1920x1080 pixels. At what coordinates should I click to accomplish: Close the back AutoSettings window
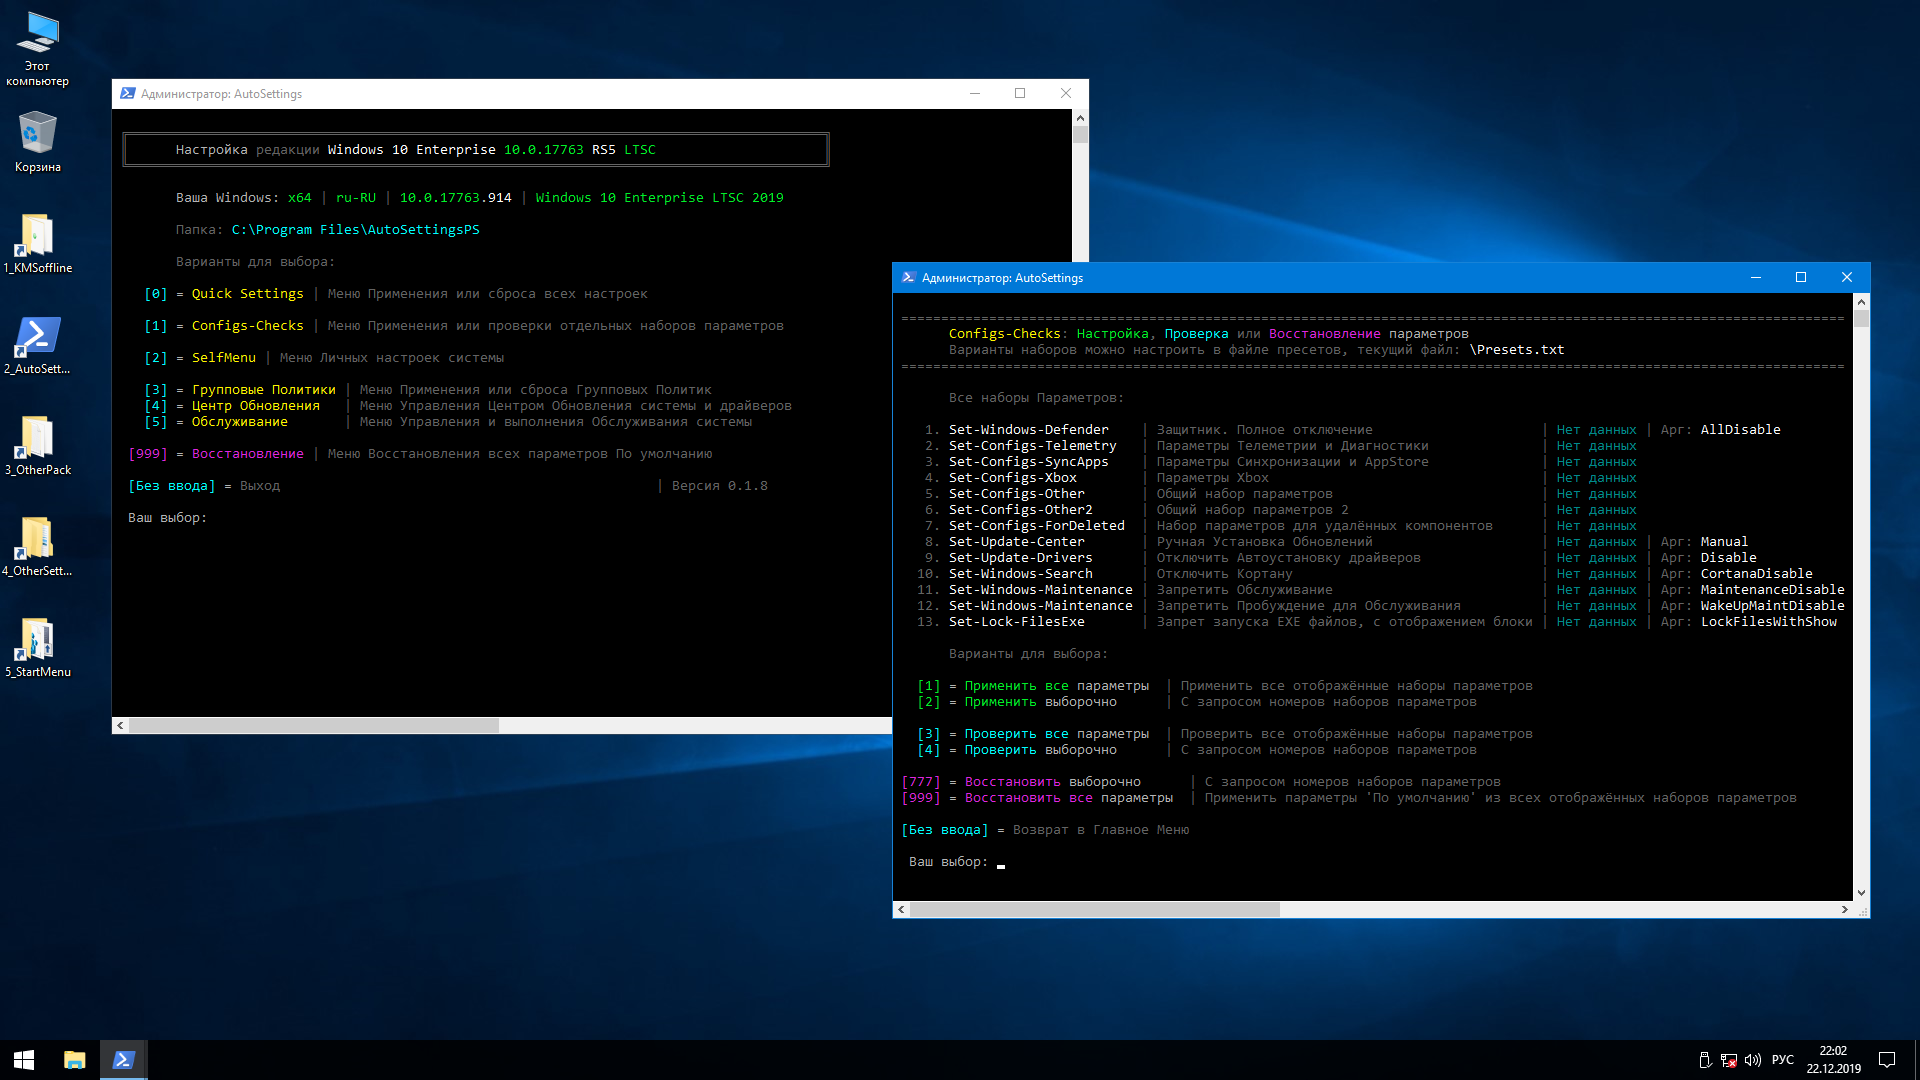1066,94
